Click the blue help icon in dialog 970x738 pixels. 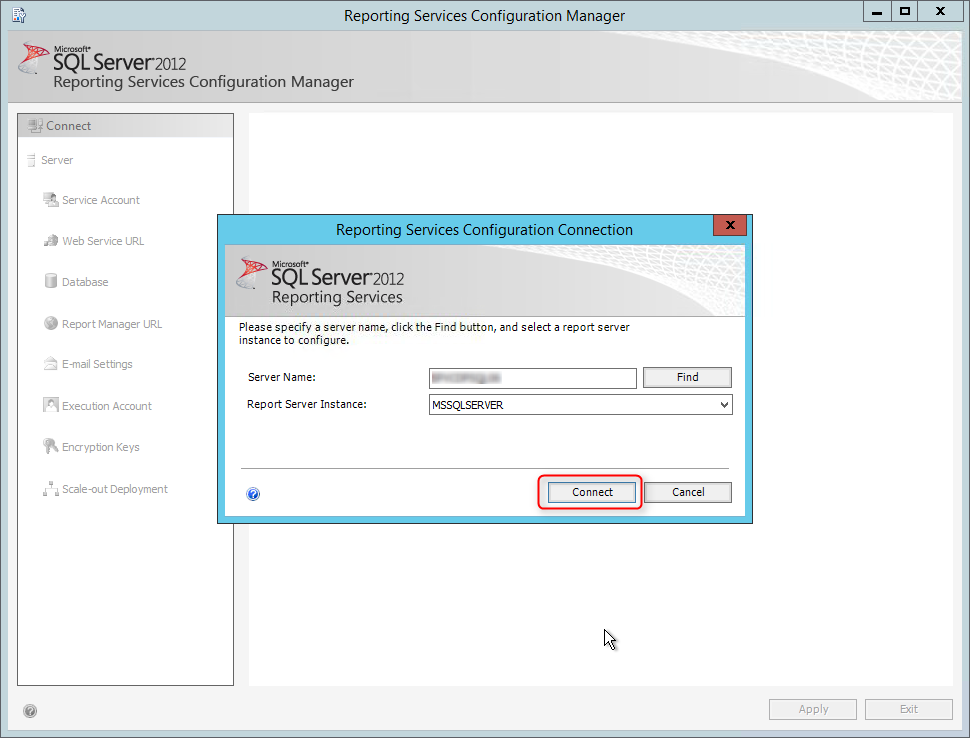point(253,494)
